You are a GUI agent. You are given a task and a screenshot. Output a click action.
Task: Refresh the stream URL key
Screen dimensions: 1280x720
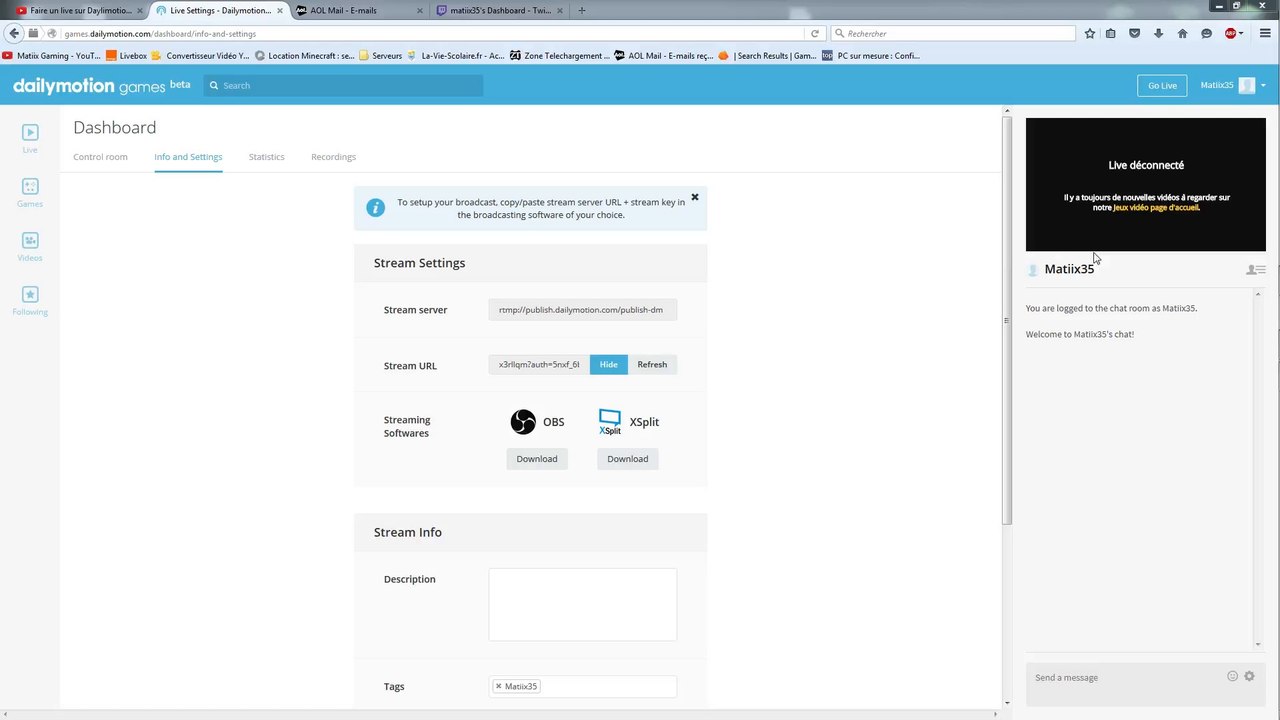point(652,365)
